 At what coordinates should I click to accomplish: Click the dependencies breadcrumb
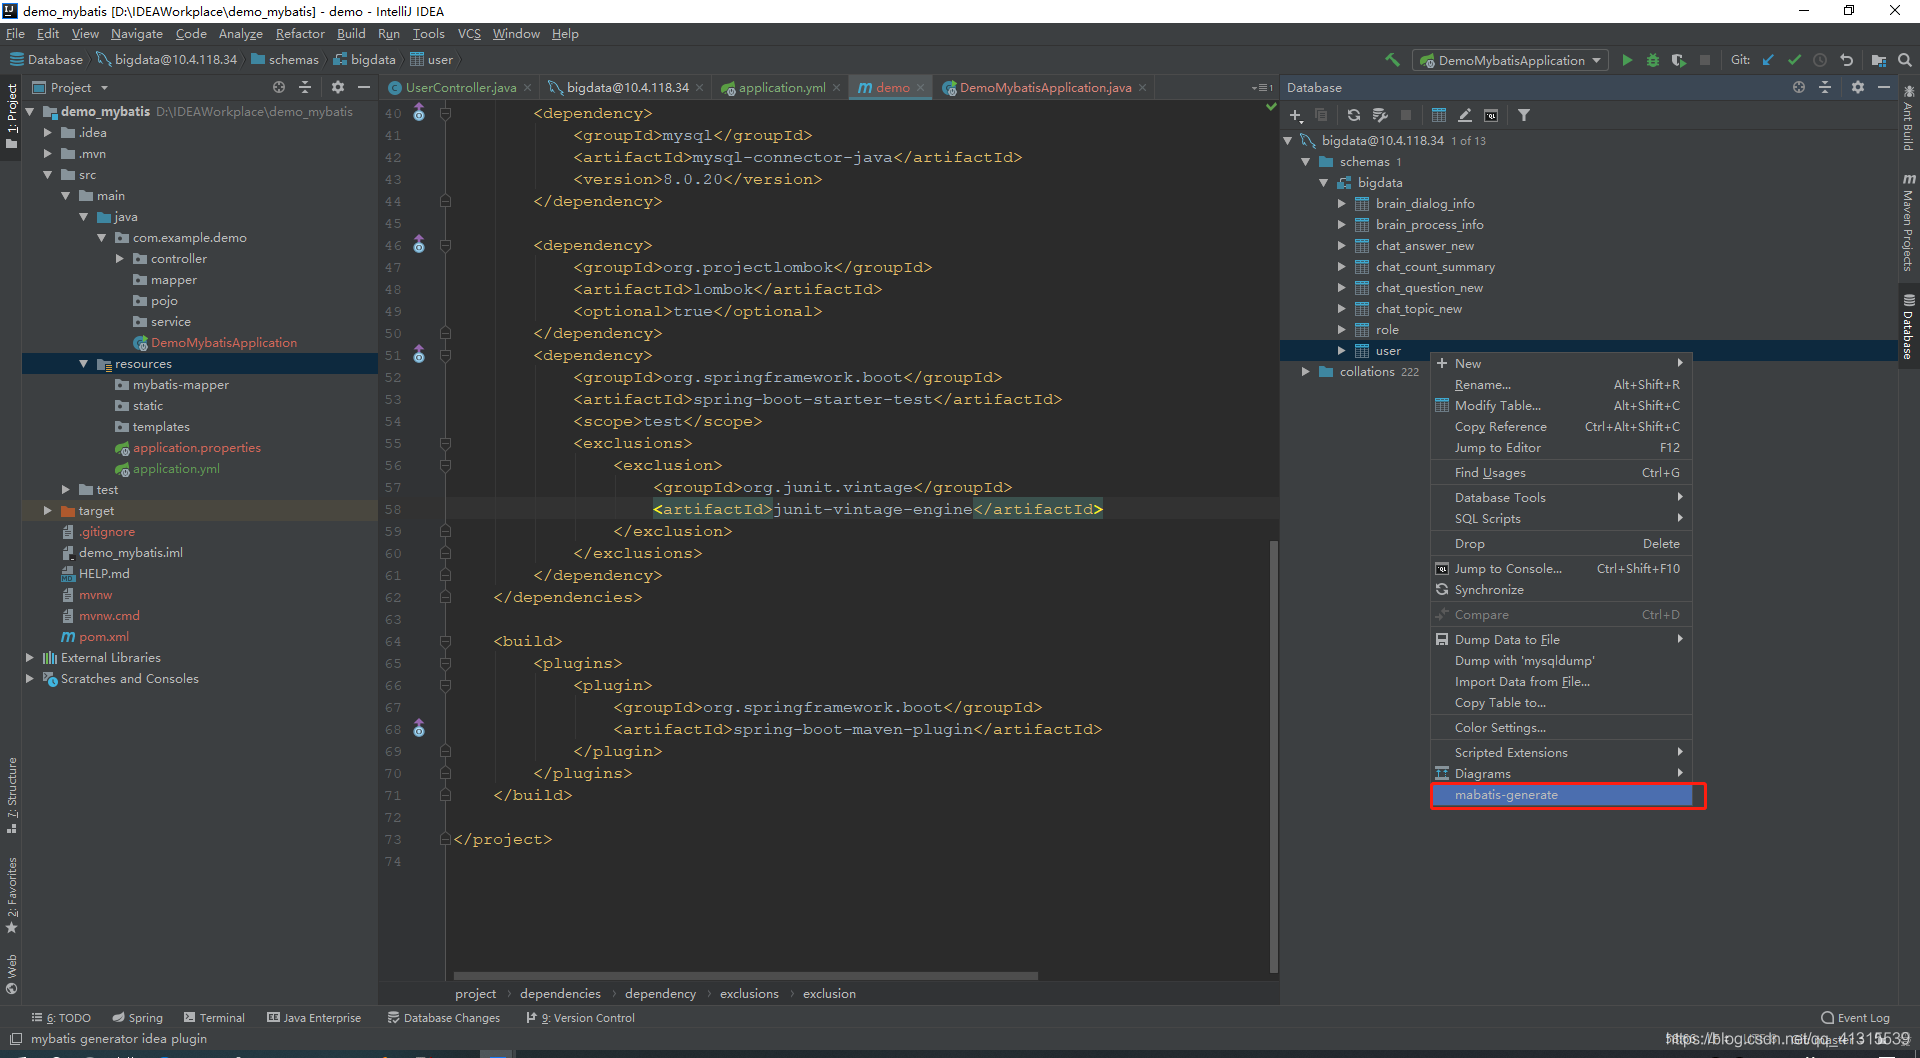560,994
